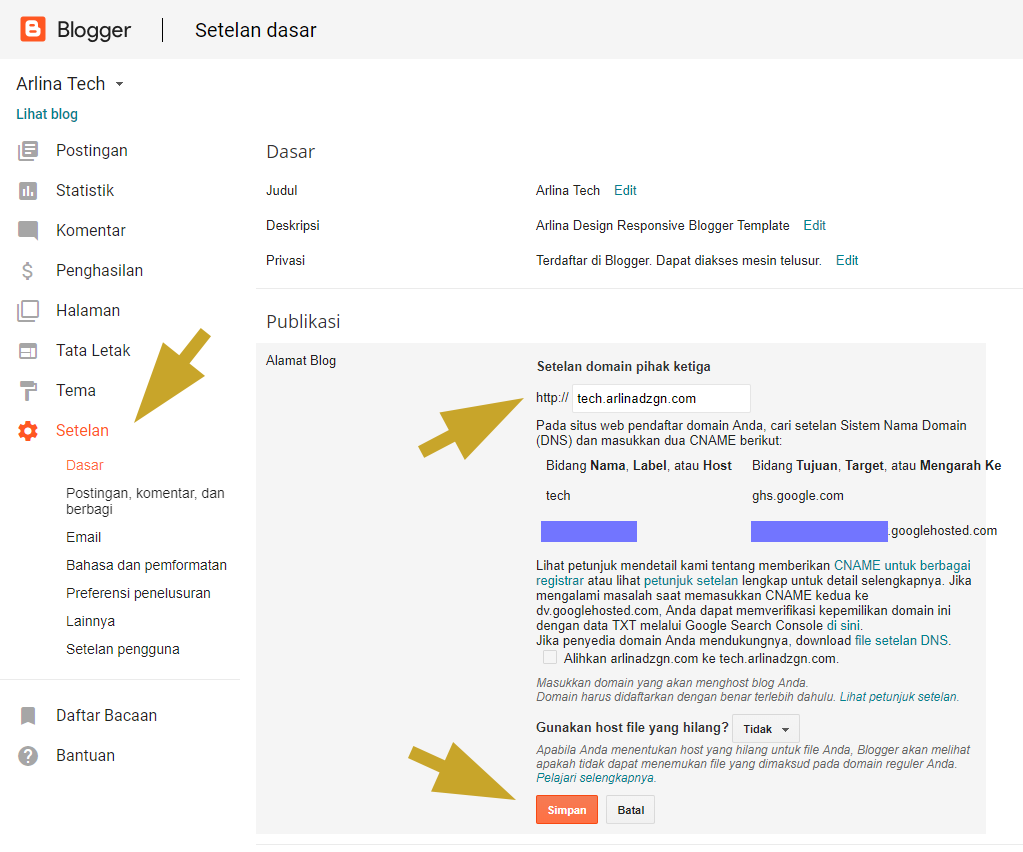Click Edit next to Judul
This screenshot has height=852, width=1023.
click(625, 190)
